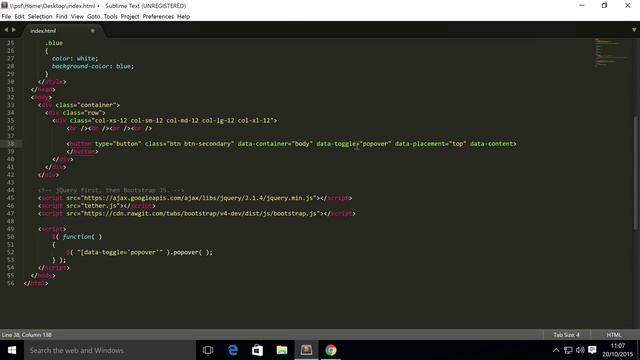Click the data-toggle="popover" attribute
This screenshot has width=640, height=360.
coord(354,144)
